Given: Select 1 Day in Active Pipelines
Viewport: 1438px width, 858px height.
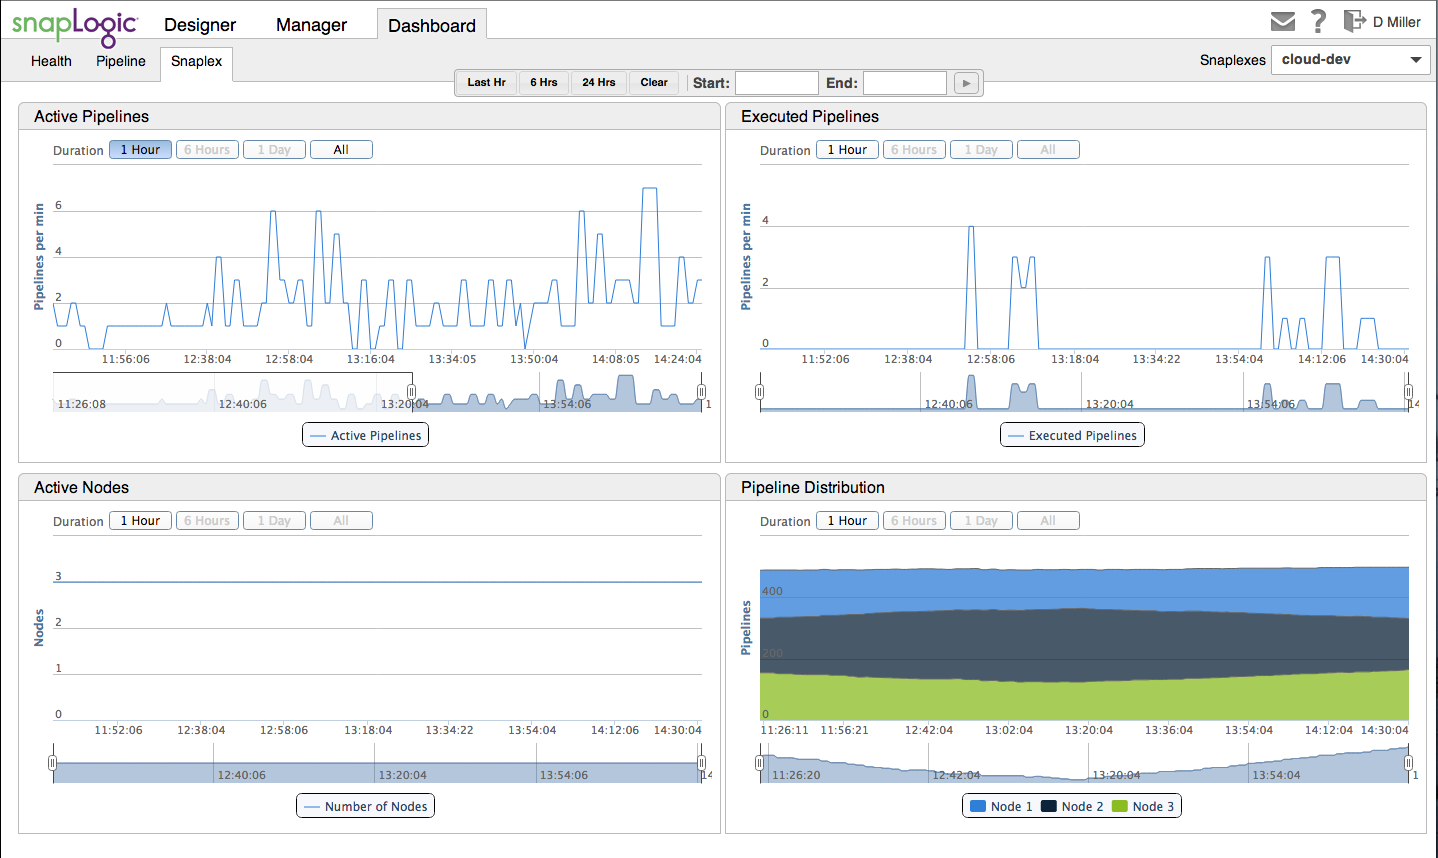Looking at the screenshot, I should point(274,150).
